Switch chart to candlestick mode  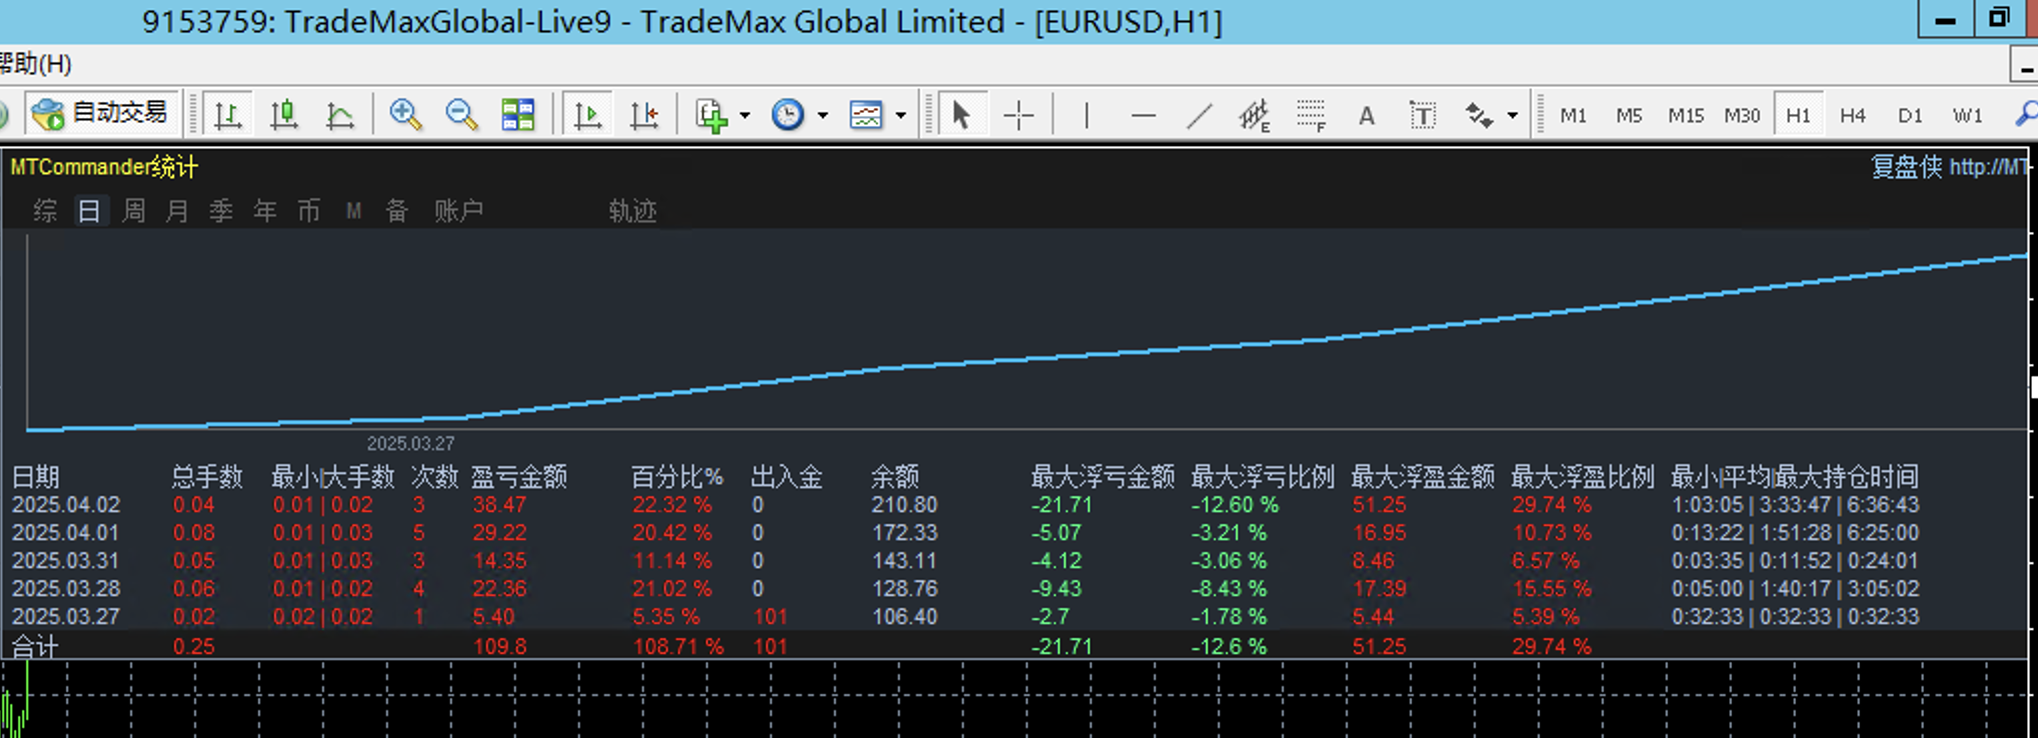coord(284,115)
